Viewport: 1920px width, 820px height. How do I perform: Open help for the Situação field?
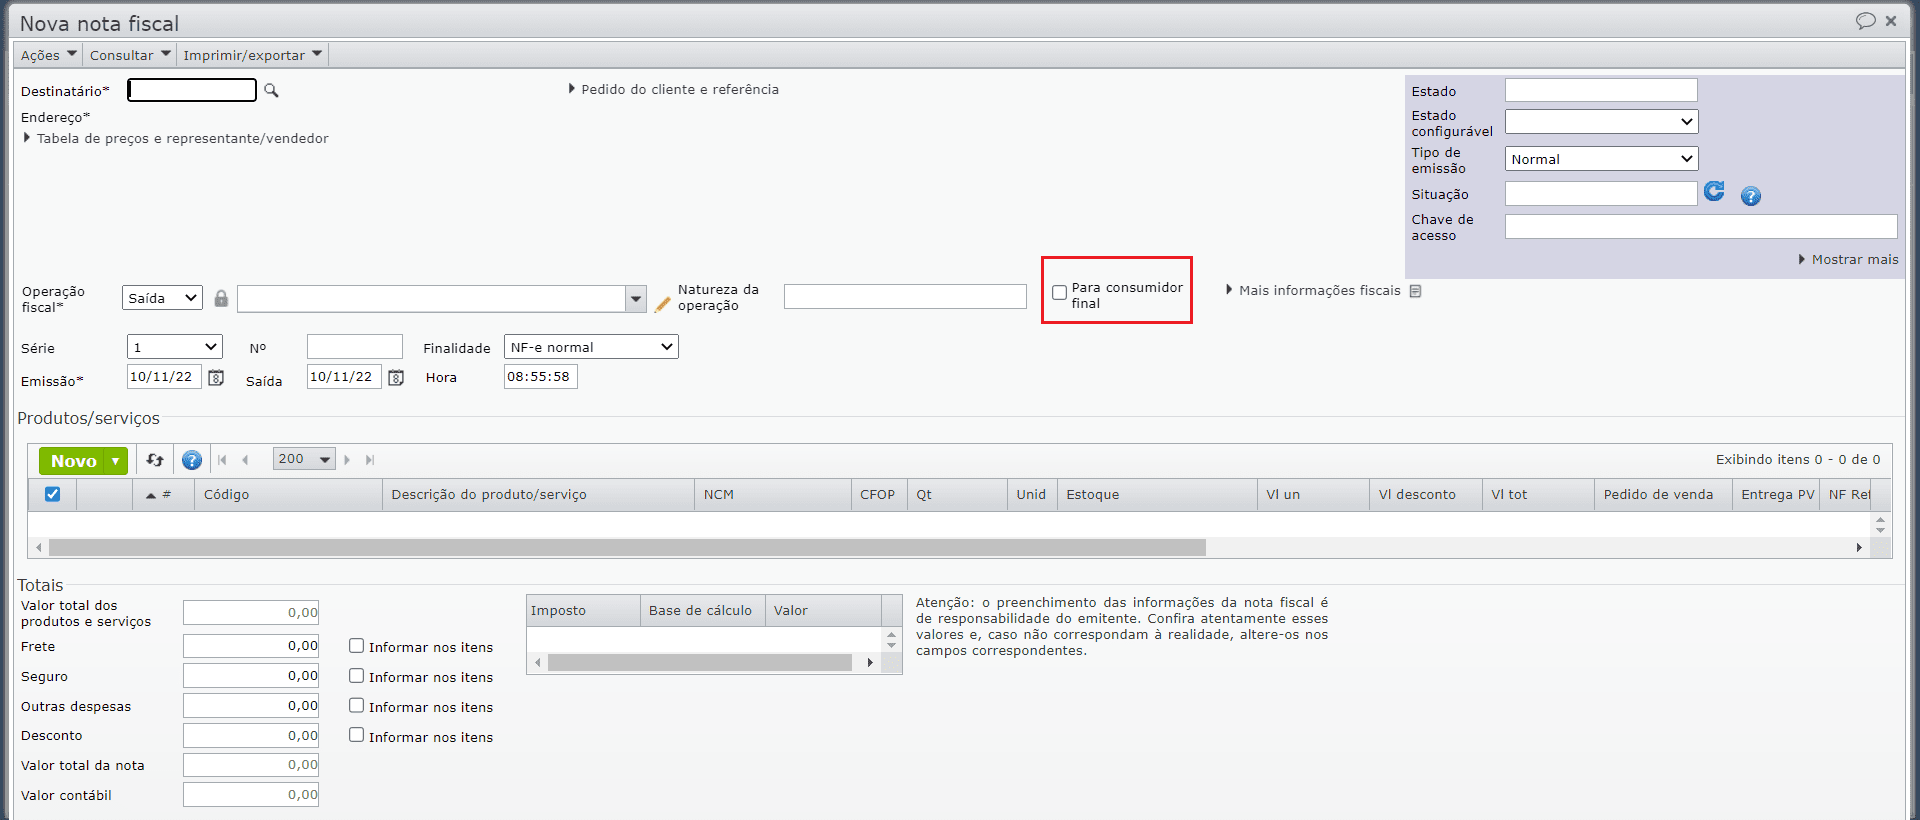[x=1751, y=196]
